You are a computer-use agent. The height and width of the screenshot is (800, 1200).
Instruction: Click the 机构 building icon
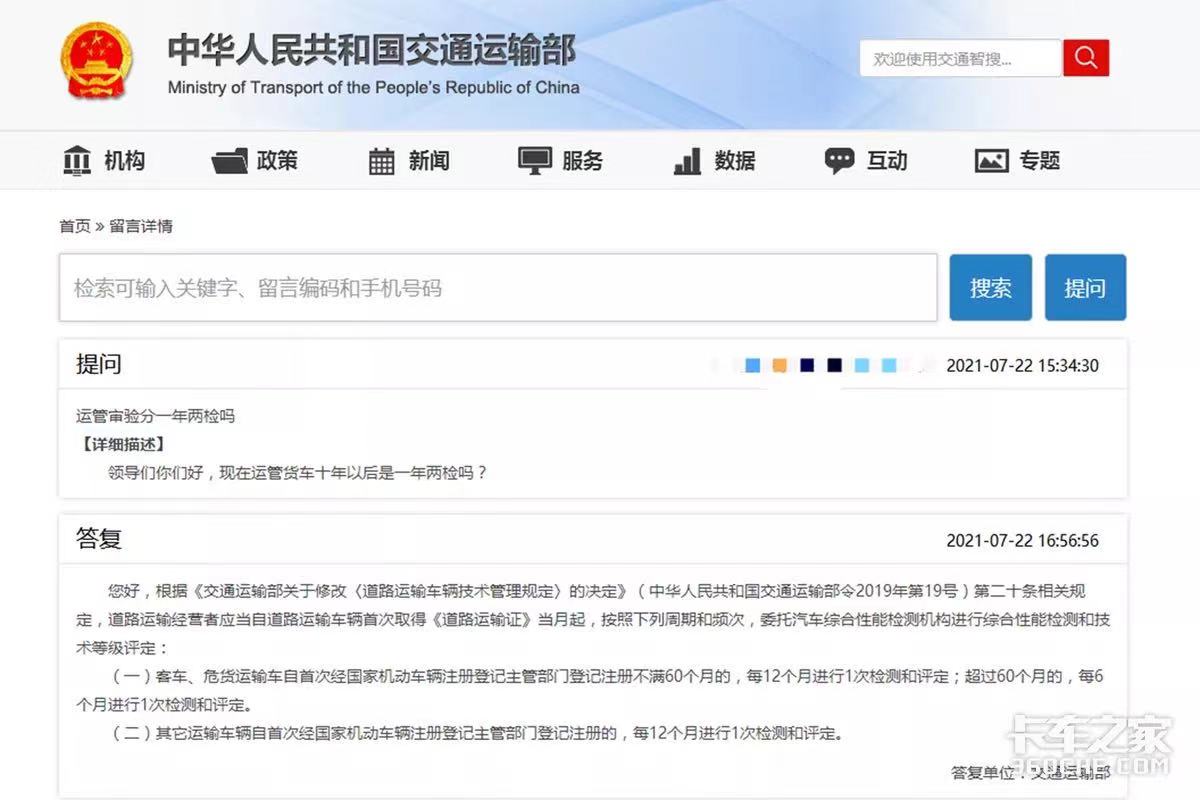[77, 161]
